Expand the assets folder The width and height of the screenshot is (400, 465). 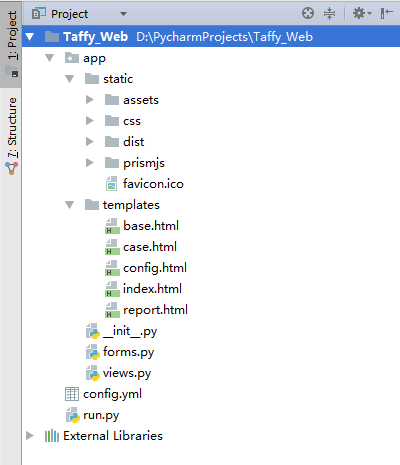(89, 100)
